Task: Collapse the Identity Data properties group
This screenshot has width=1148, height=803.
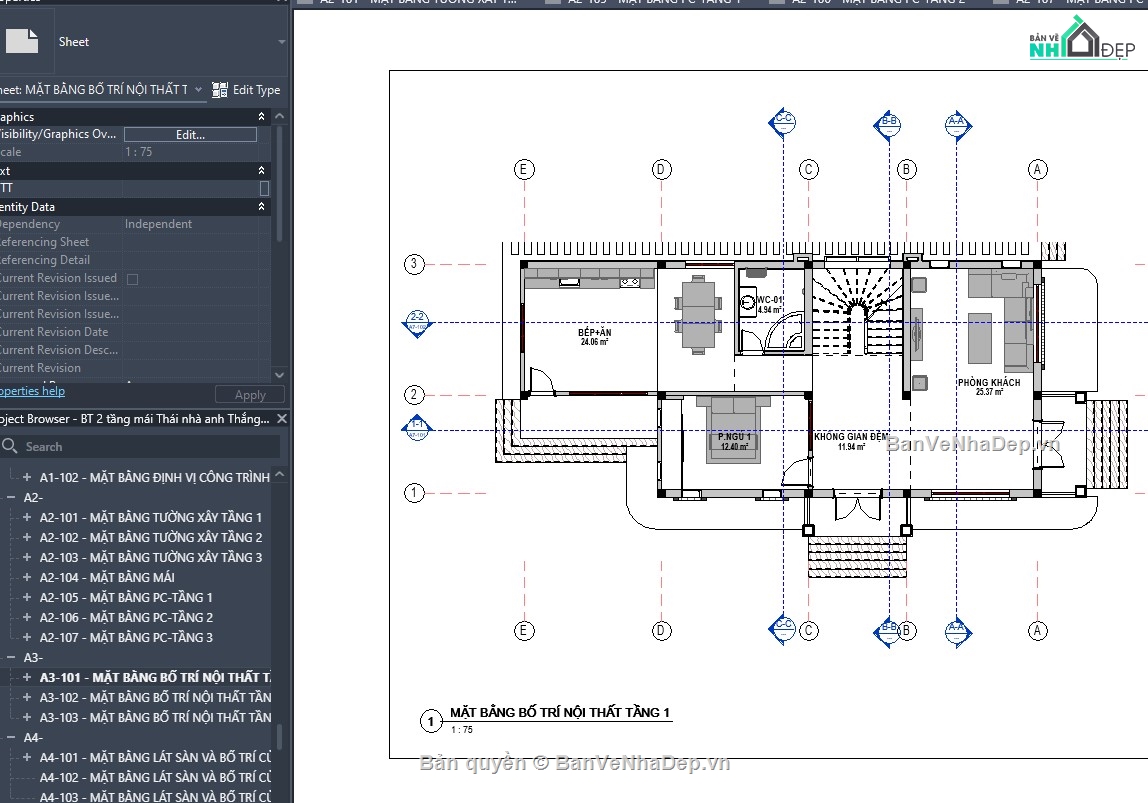Action: click(x=261, y=206)
